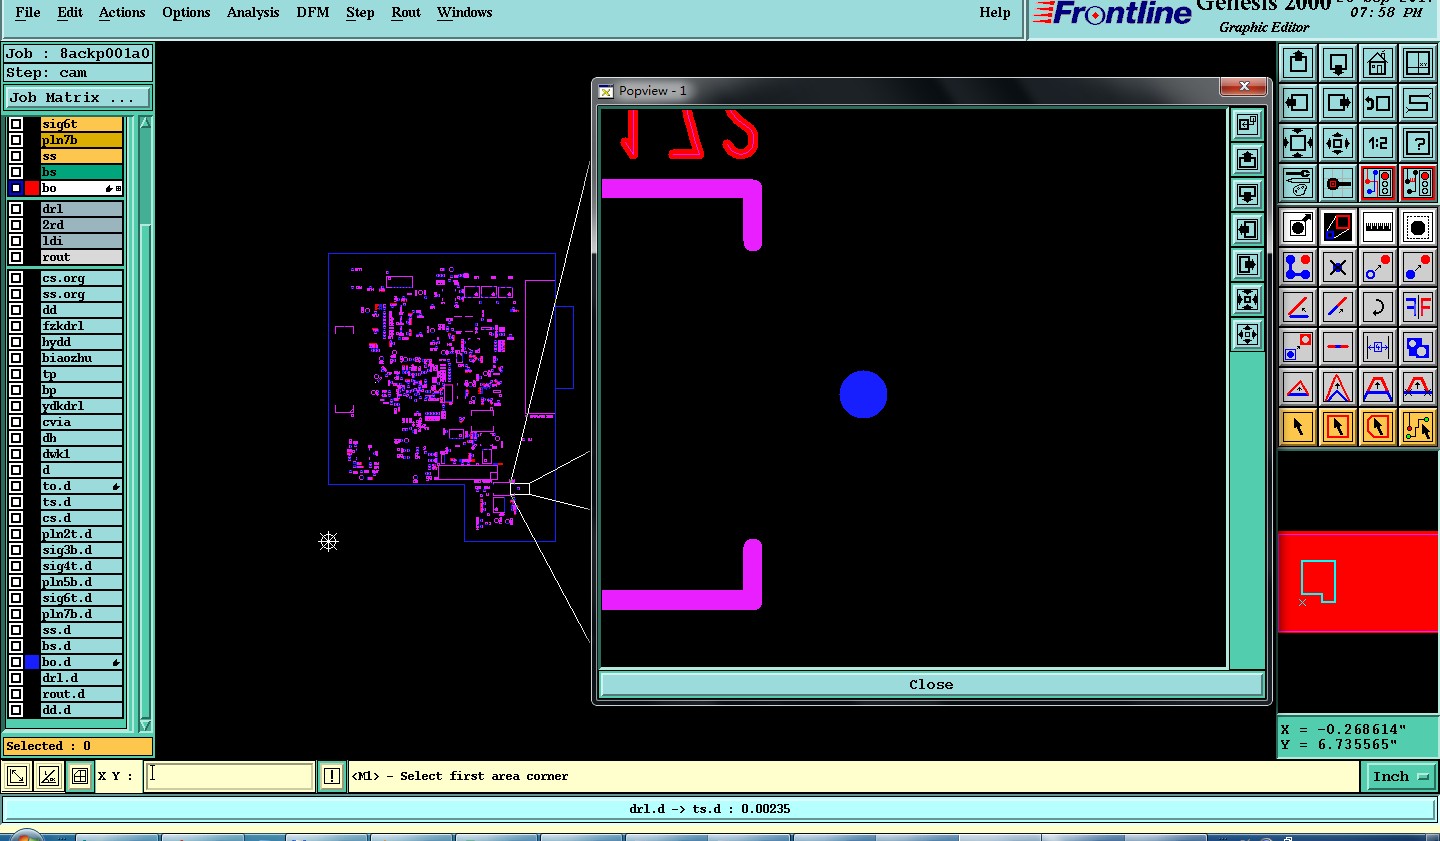The height and width of the screenshot is (841, 1440).
Task: Open the Analysis menu
Action: point(253,12)
